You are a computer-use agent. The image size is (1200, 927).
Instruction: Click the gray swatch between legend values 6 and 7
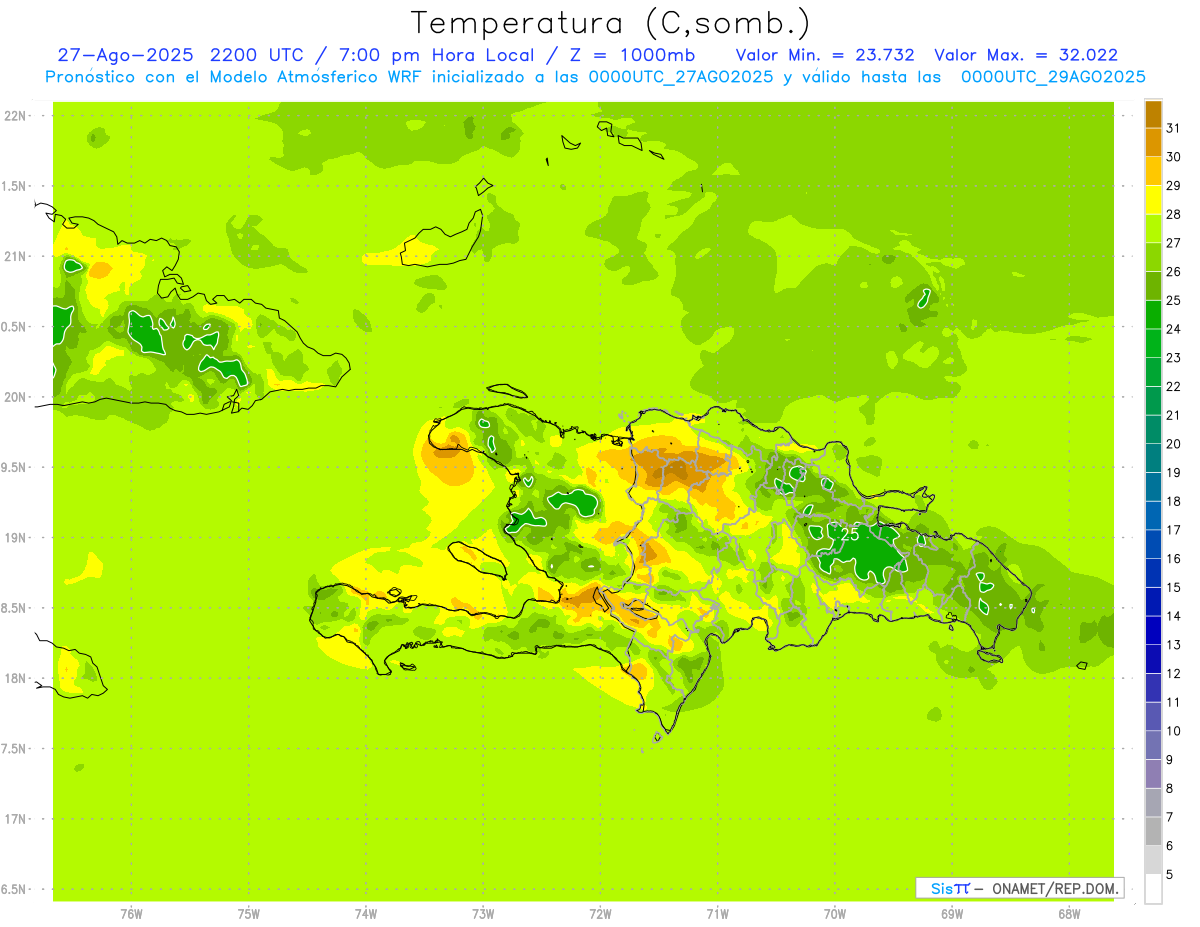[1153, 831]
